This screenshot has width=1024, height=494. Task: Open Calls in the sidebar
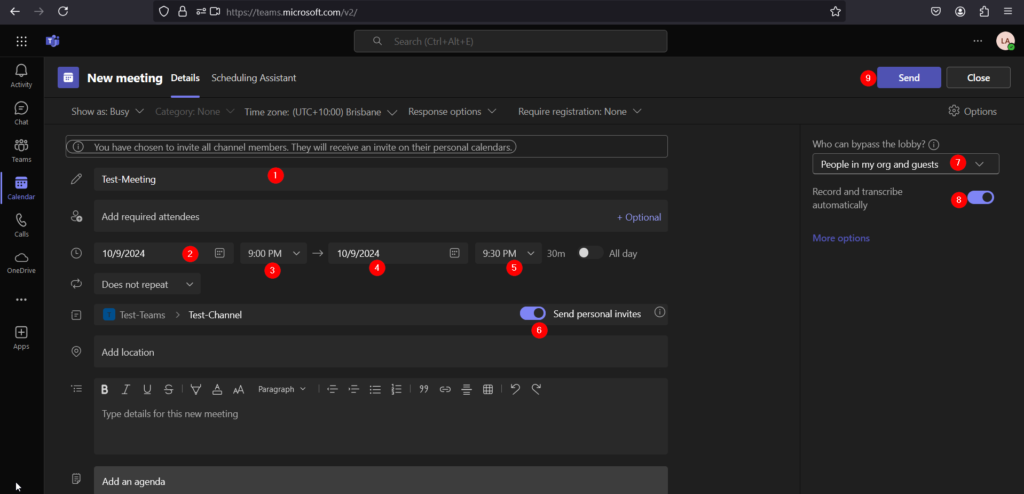[21, 225]
